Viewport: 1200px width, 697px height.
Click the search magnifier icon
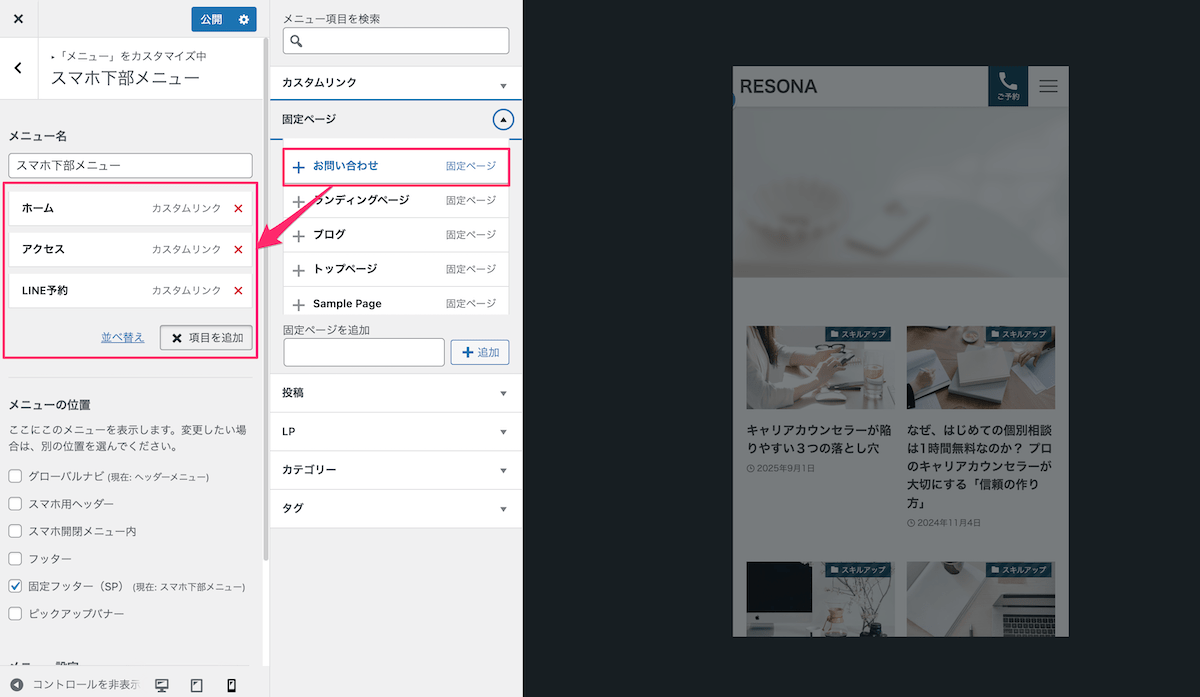pyautogui.click(x=296, y=41)
